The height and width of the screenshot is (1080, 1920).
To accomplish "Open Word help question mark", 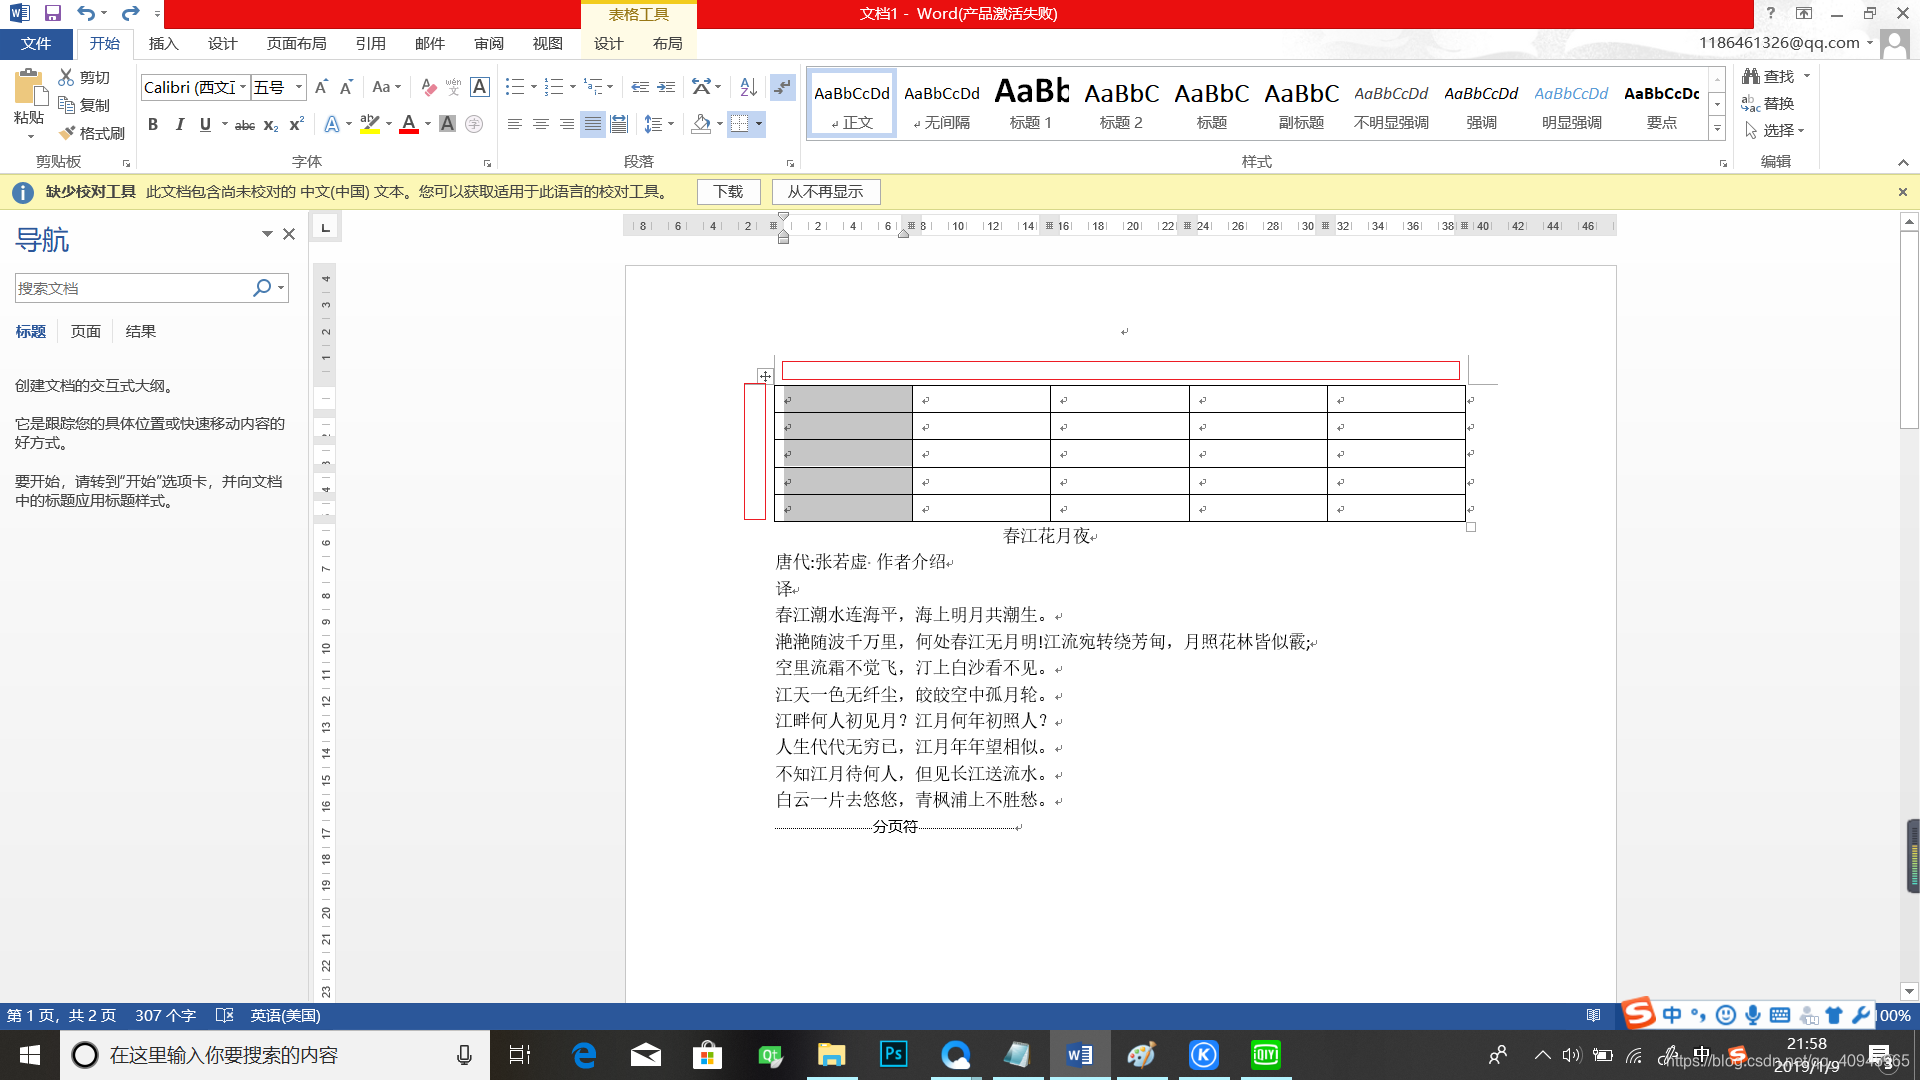I will tap(1770, 13).
